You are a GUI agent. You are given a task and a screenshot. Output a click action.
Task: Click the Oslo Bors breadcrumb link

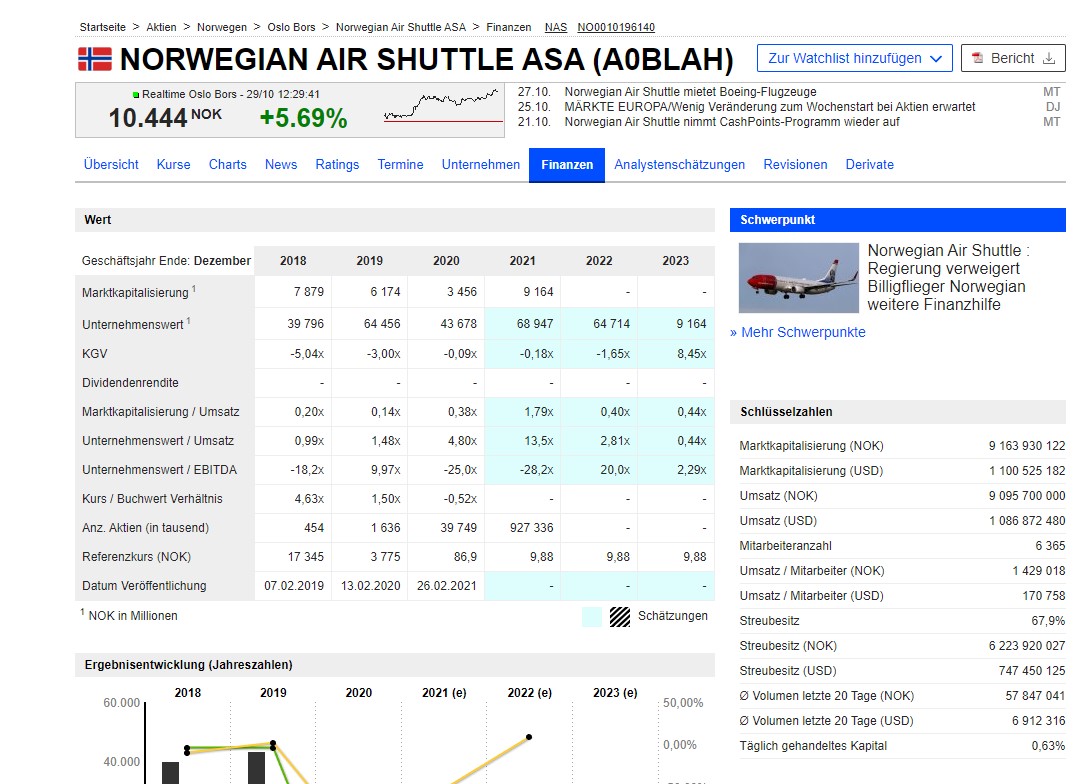click(292, 27)
